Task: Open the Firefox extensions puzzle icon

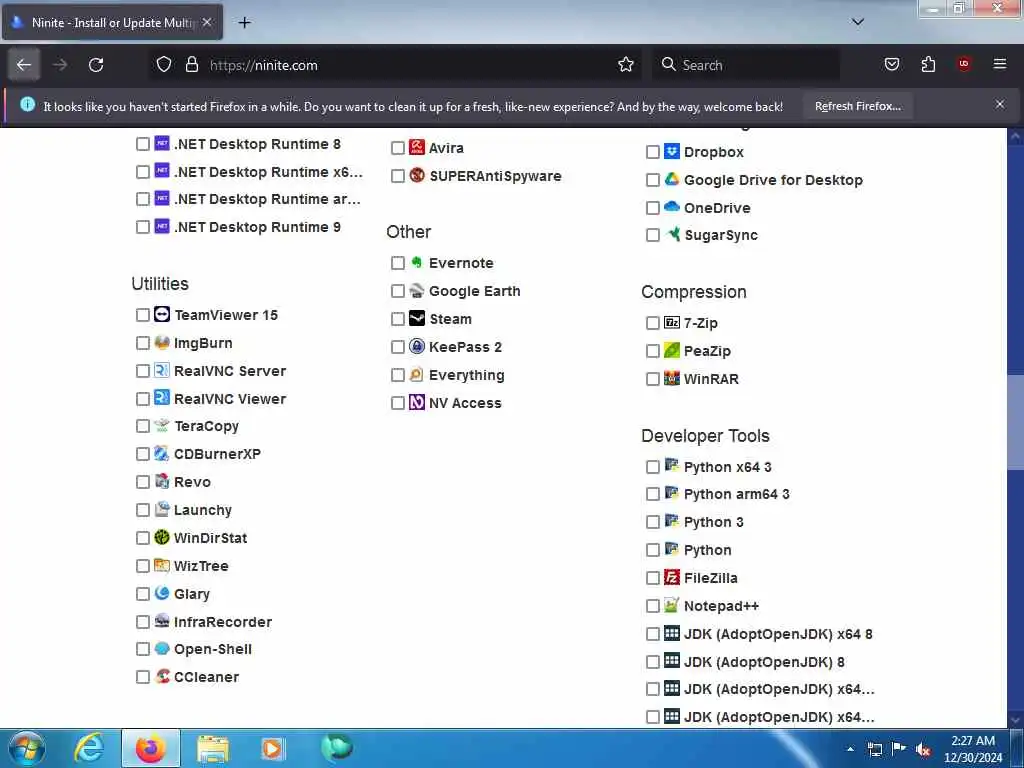Action: coord(928,65)
